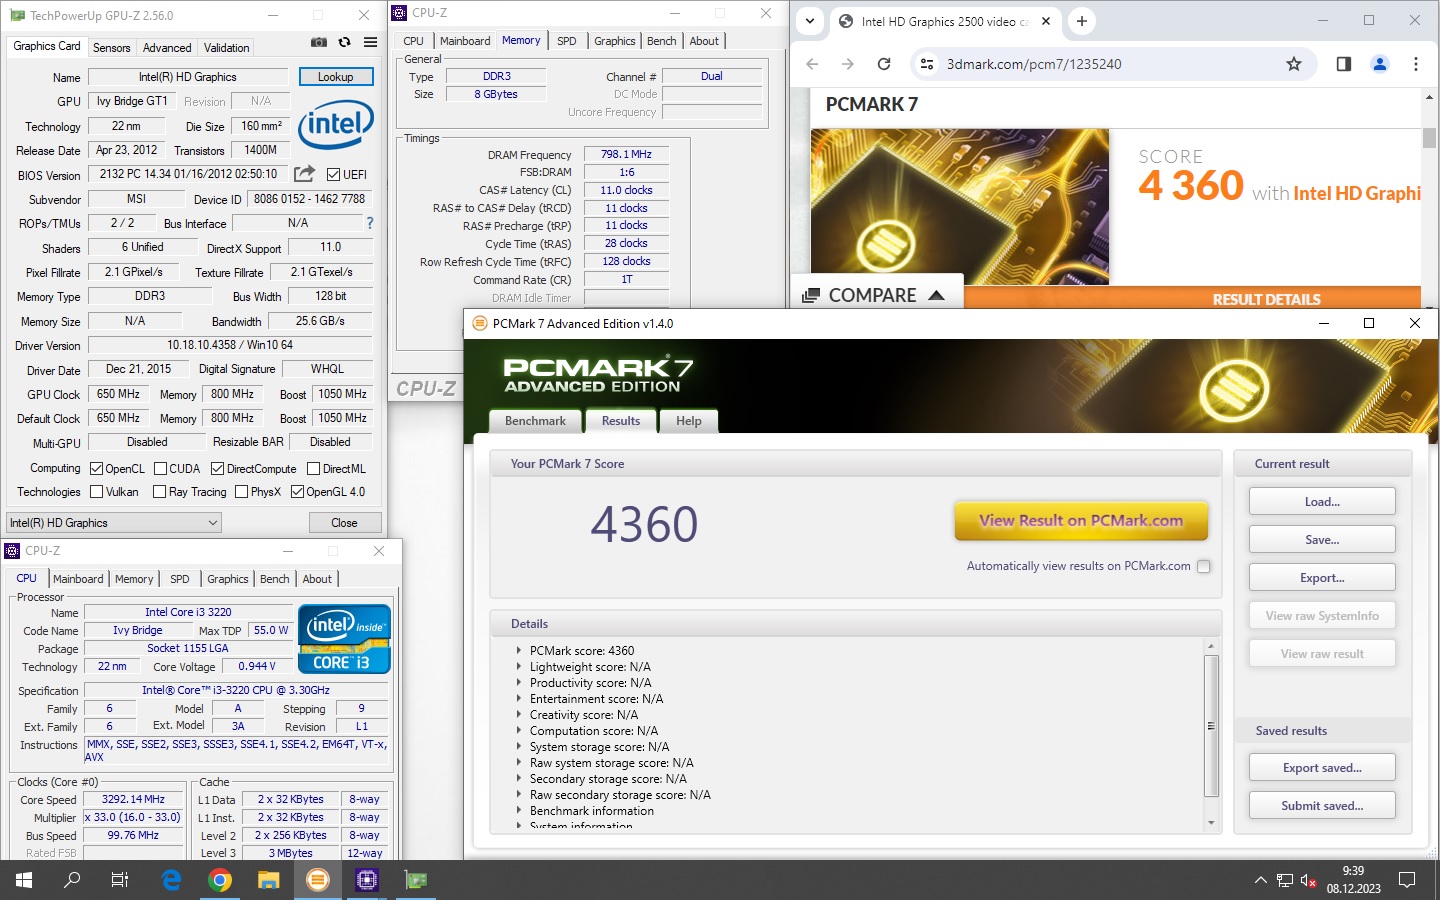Click BIOS export share icon in GPU-Z
The image size is (1440, 900).
pos(305,174)
